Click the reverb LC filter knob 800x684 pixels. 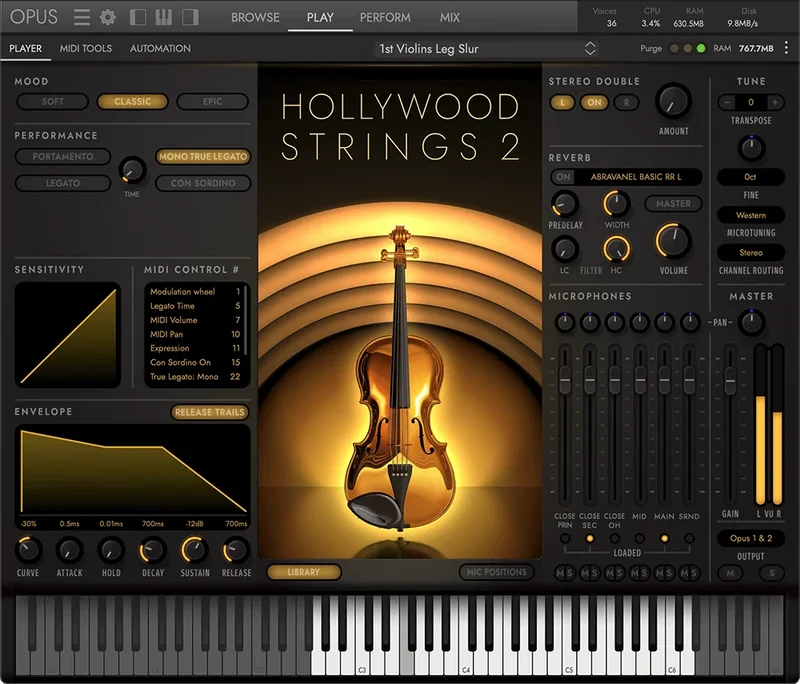pyautogui.click(x=564, y=249)
